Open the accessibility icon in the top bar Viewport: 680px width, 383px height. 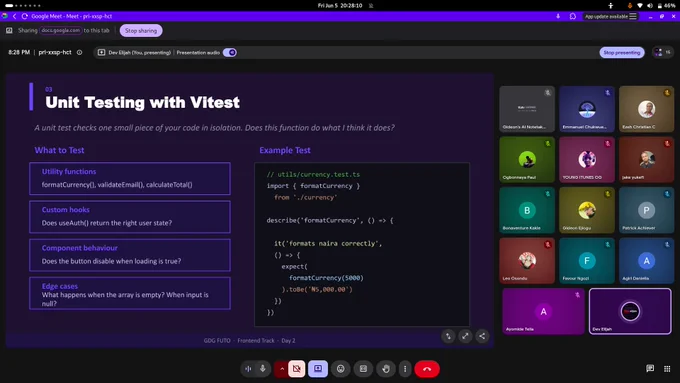pos(611,6)
